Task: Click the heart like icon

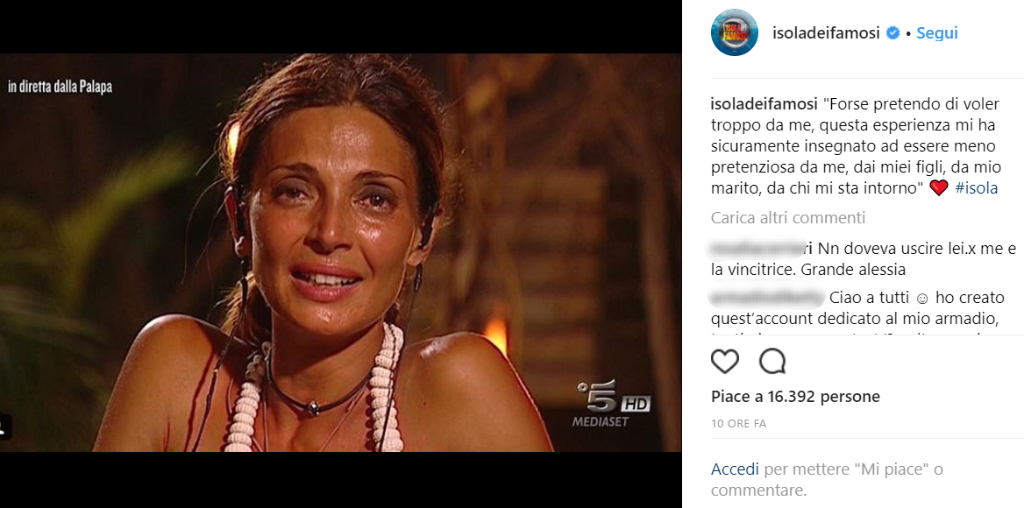Action: tap(724, 361)
